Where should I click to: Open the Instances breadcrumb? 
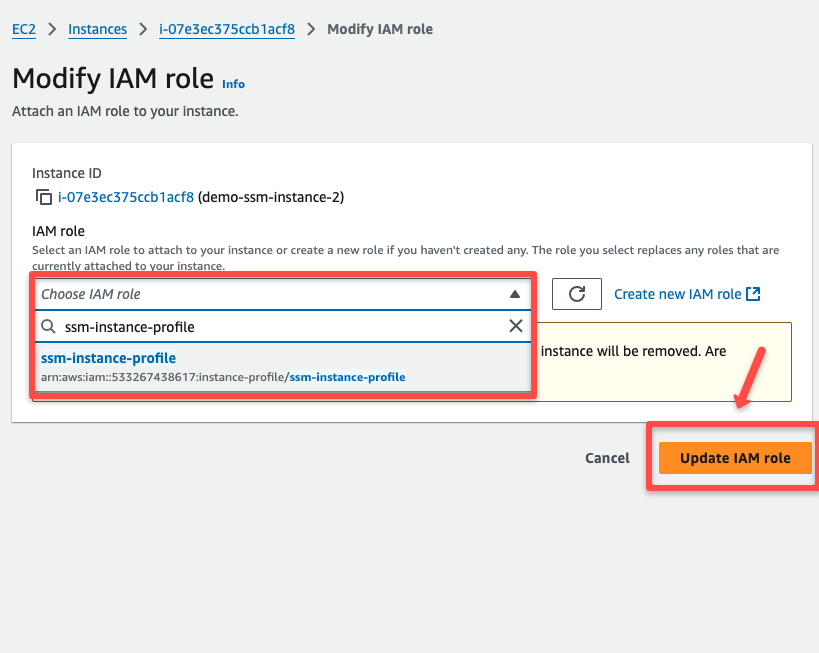(97, 29)
